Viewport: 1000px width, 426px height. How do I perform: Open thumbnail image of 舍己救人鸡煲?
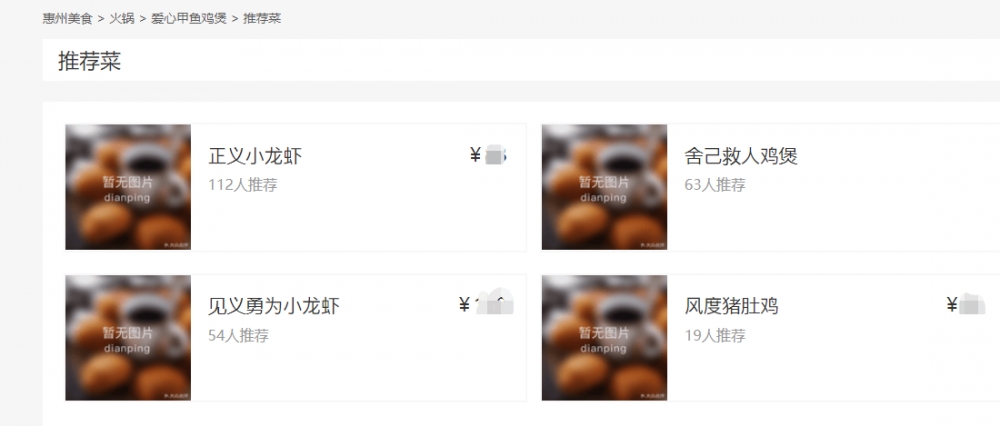(x=605, y=187)
